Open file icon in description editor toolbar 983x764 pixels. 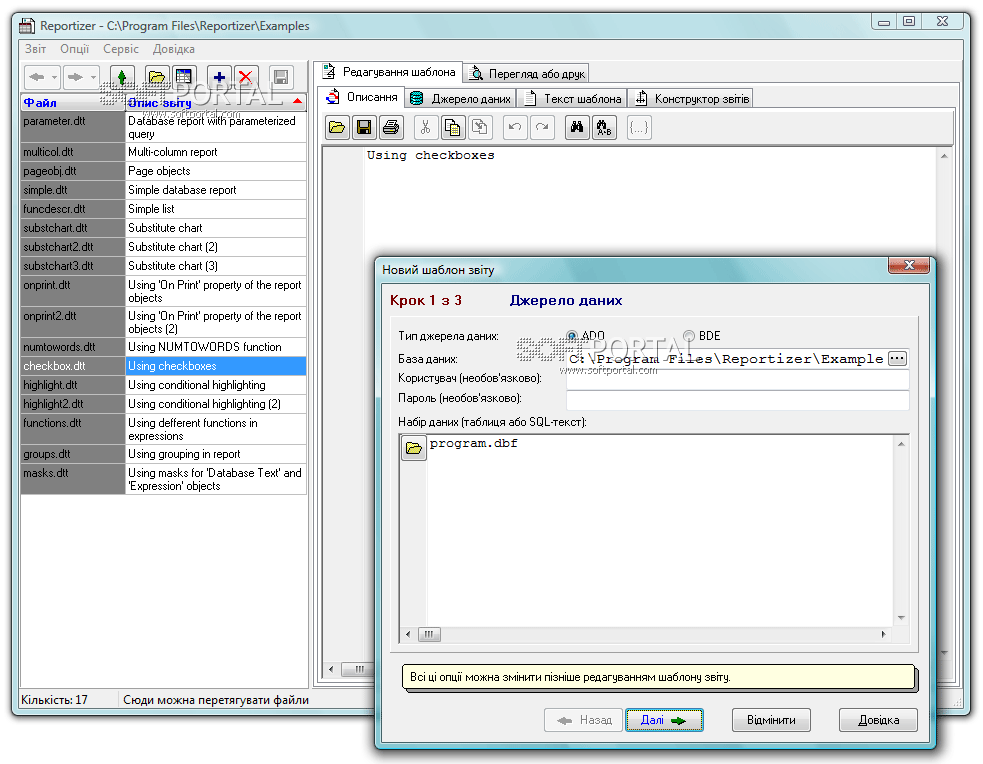coord(337,128)
